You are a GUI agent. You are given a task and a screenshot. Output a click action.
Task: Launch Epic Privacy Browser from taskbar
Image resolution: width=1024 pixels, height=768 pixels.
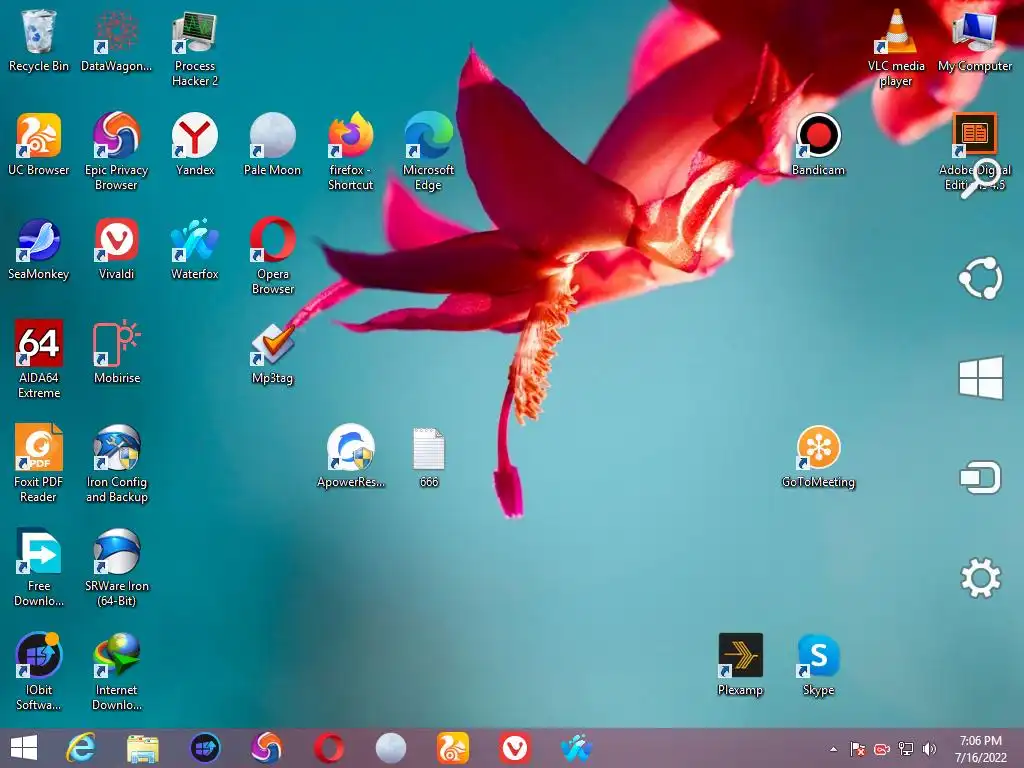click(x=266, y=748)
